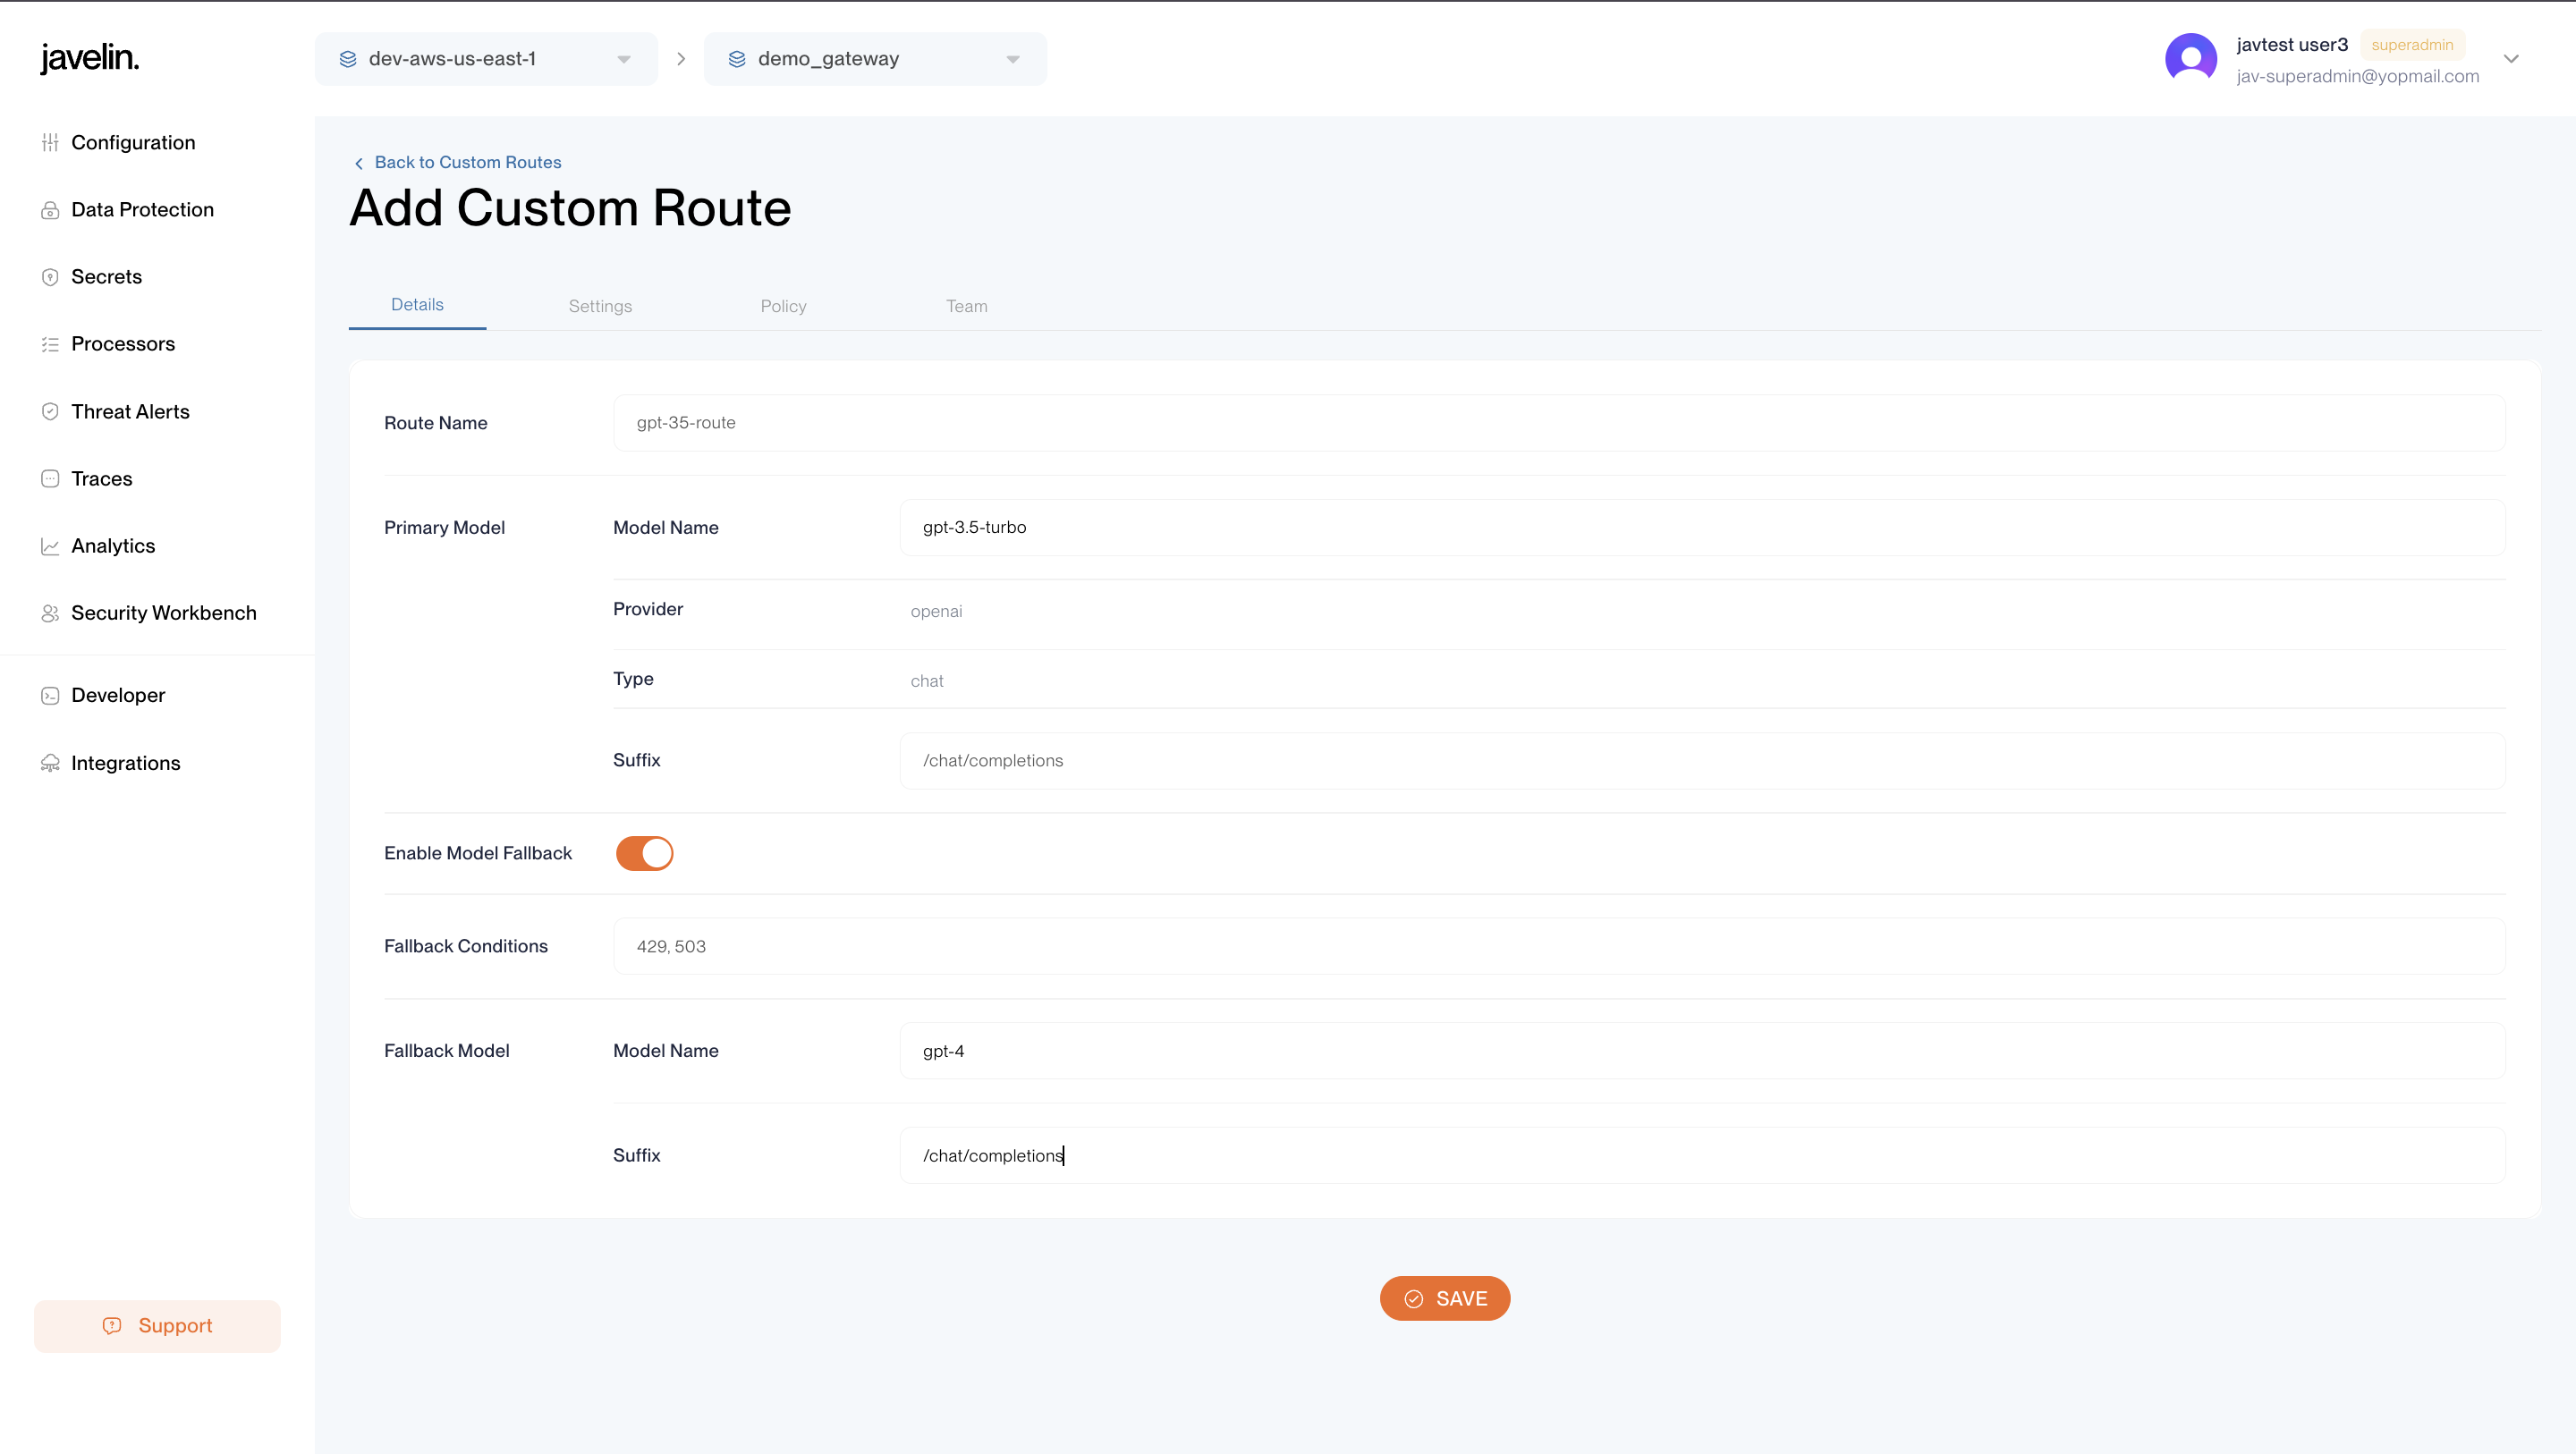The image size is (2576, 1454).
Task: Click the Provider value openai
Action: pos(936,611)
